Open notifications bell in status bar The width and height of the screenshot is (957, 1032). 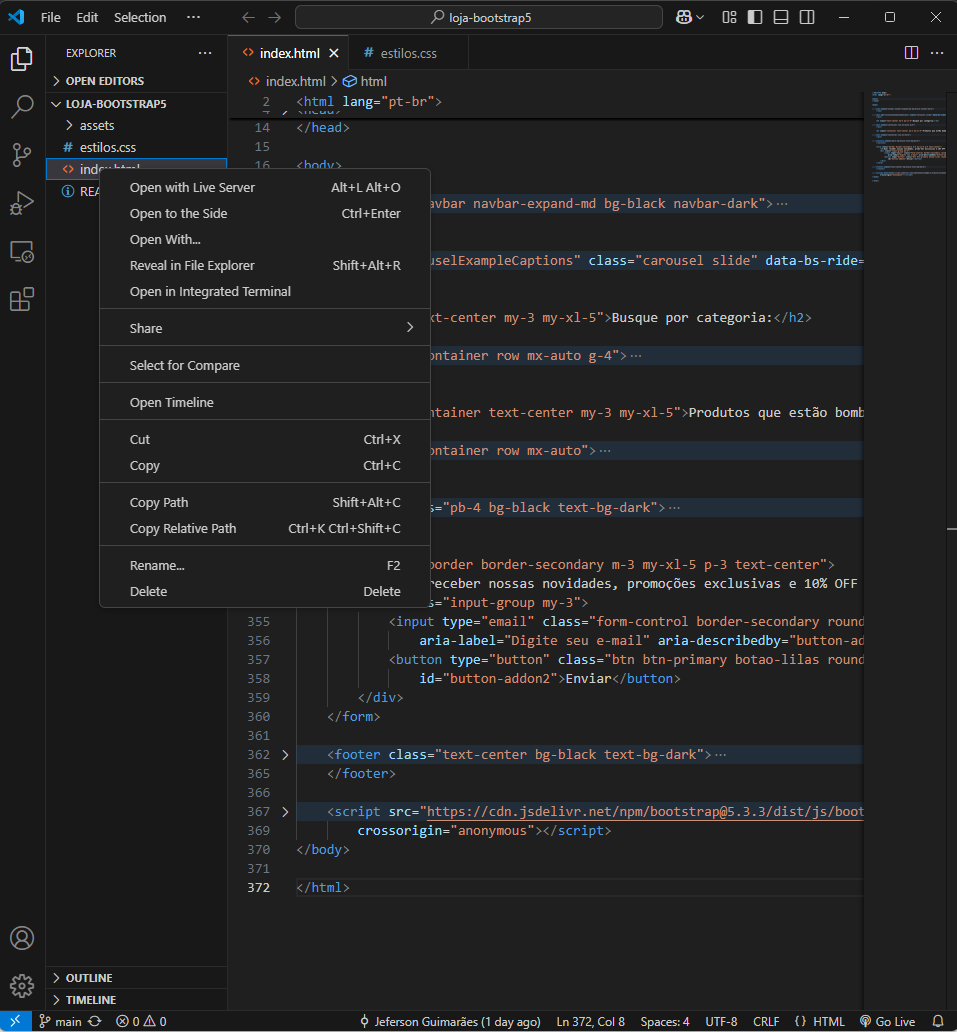(x=938, y=1021)
